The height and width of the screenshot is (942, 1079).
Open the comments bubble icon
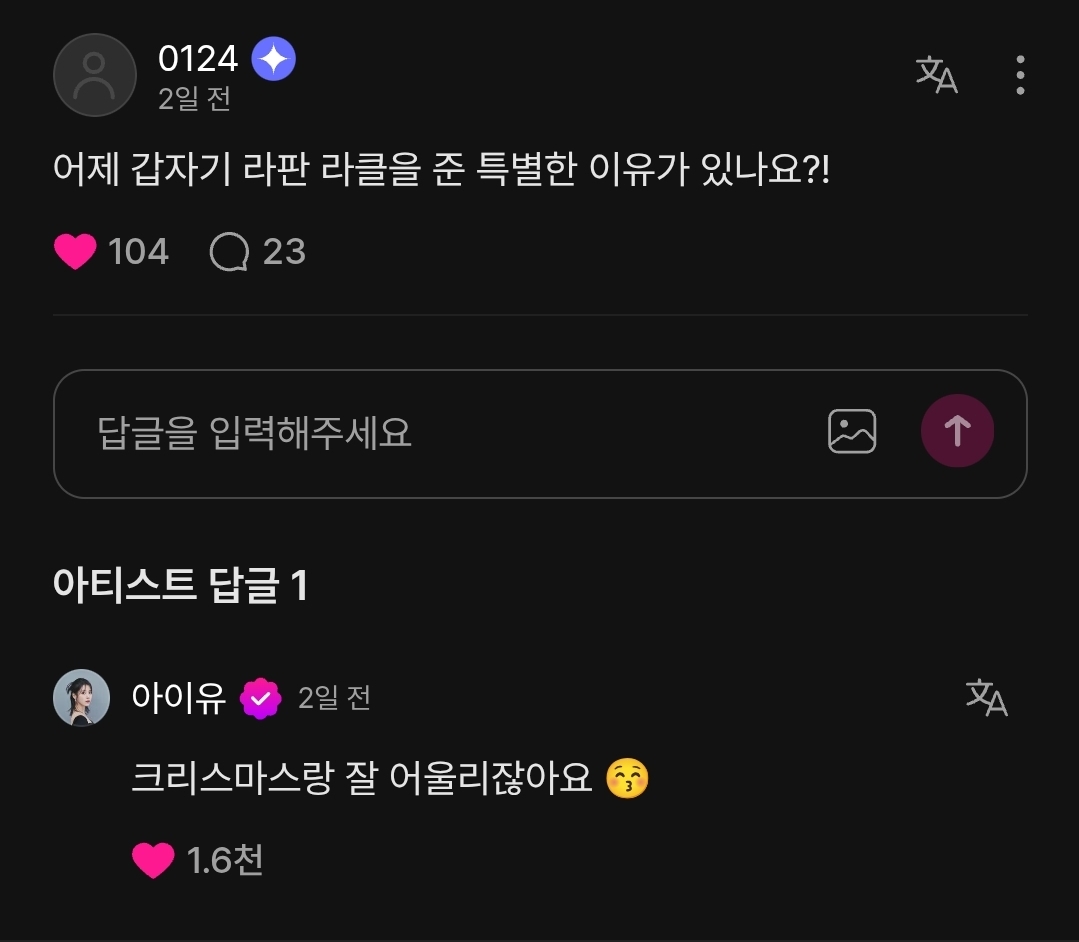(229, 252)
